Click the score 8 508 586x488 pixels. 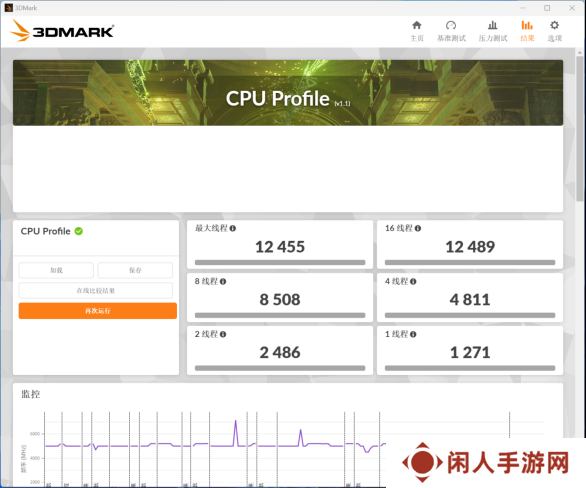(x=280, y=300)
